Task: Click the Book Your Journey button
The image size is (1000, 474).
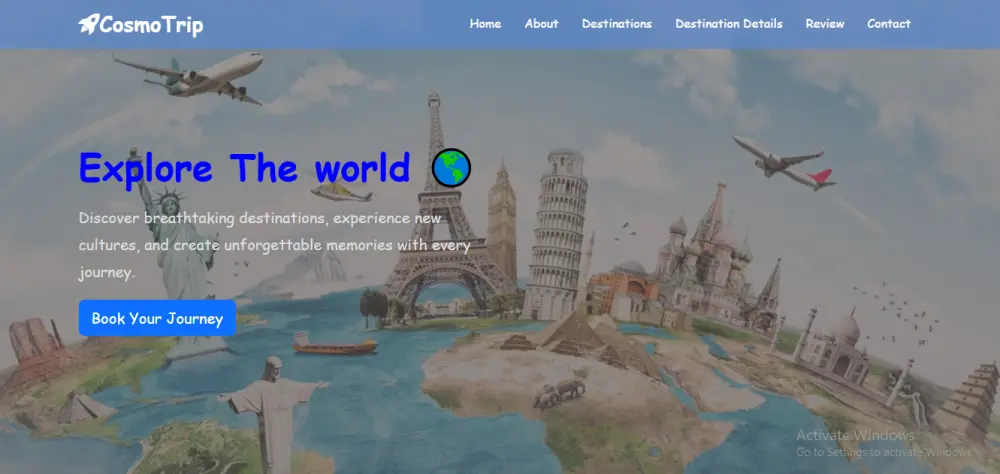Action: (158, 318)
